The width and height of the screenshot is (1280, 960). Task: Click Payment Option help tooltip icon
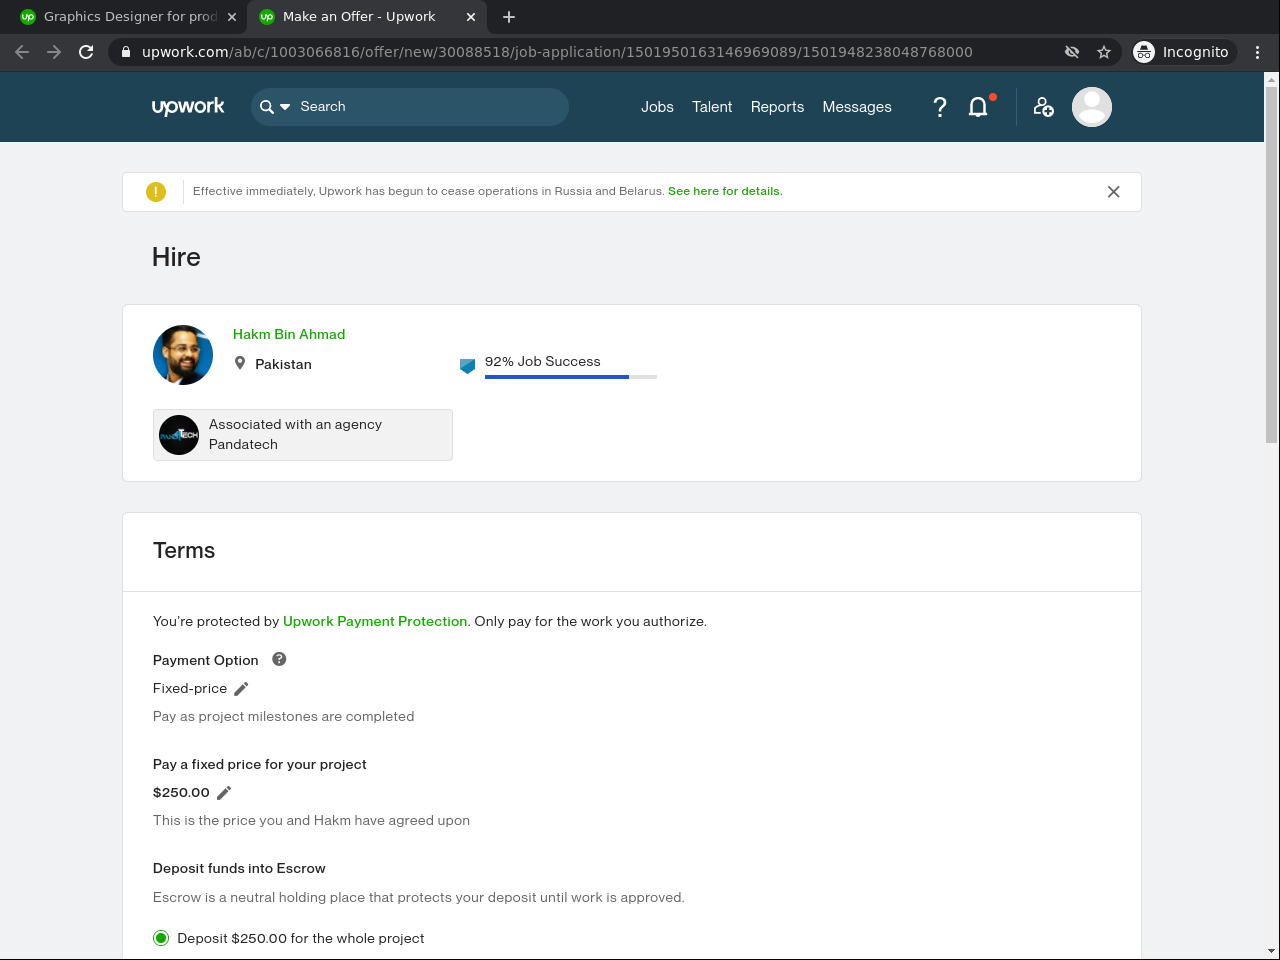(279, 659)
